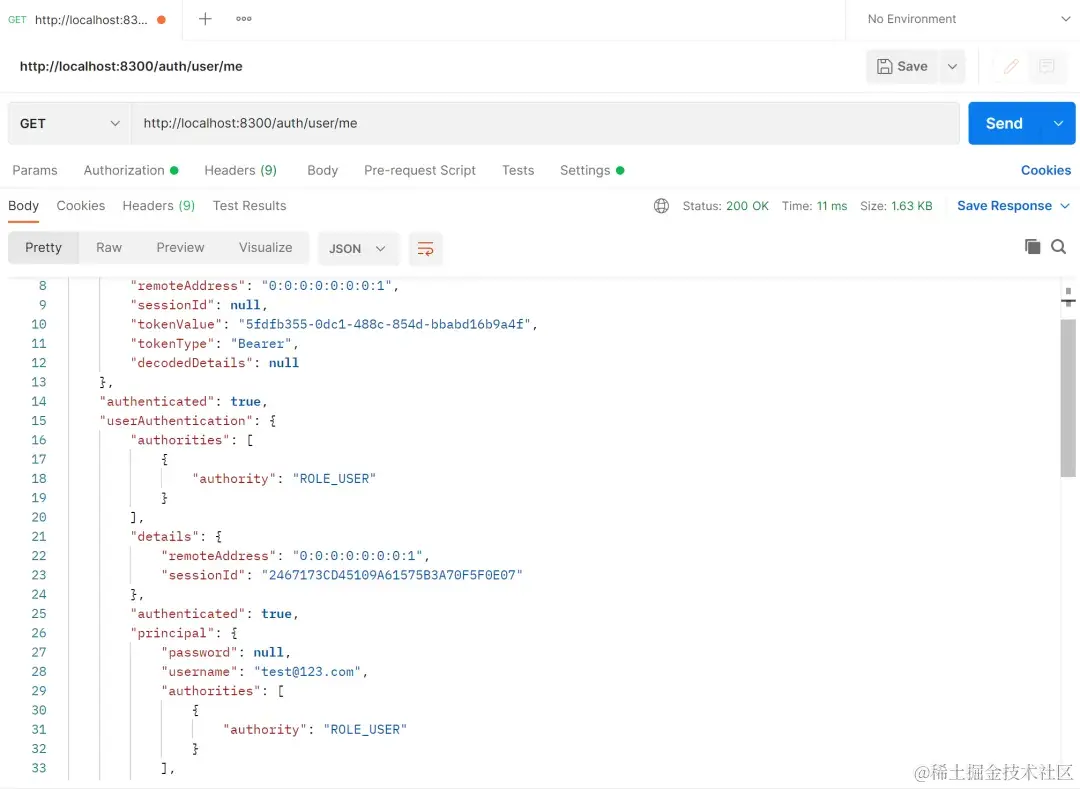The width and height of the screenshot is (1080, 789).
Task: Open the comments icon beside Save
Action: (1047, 66)
